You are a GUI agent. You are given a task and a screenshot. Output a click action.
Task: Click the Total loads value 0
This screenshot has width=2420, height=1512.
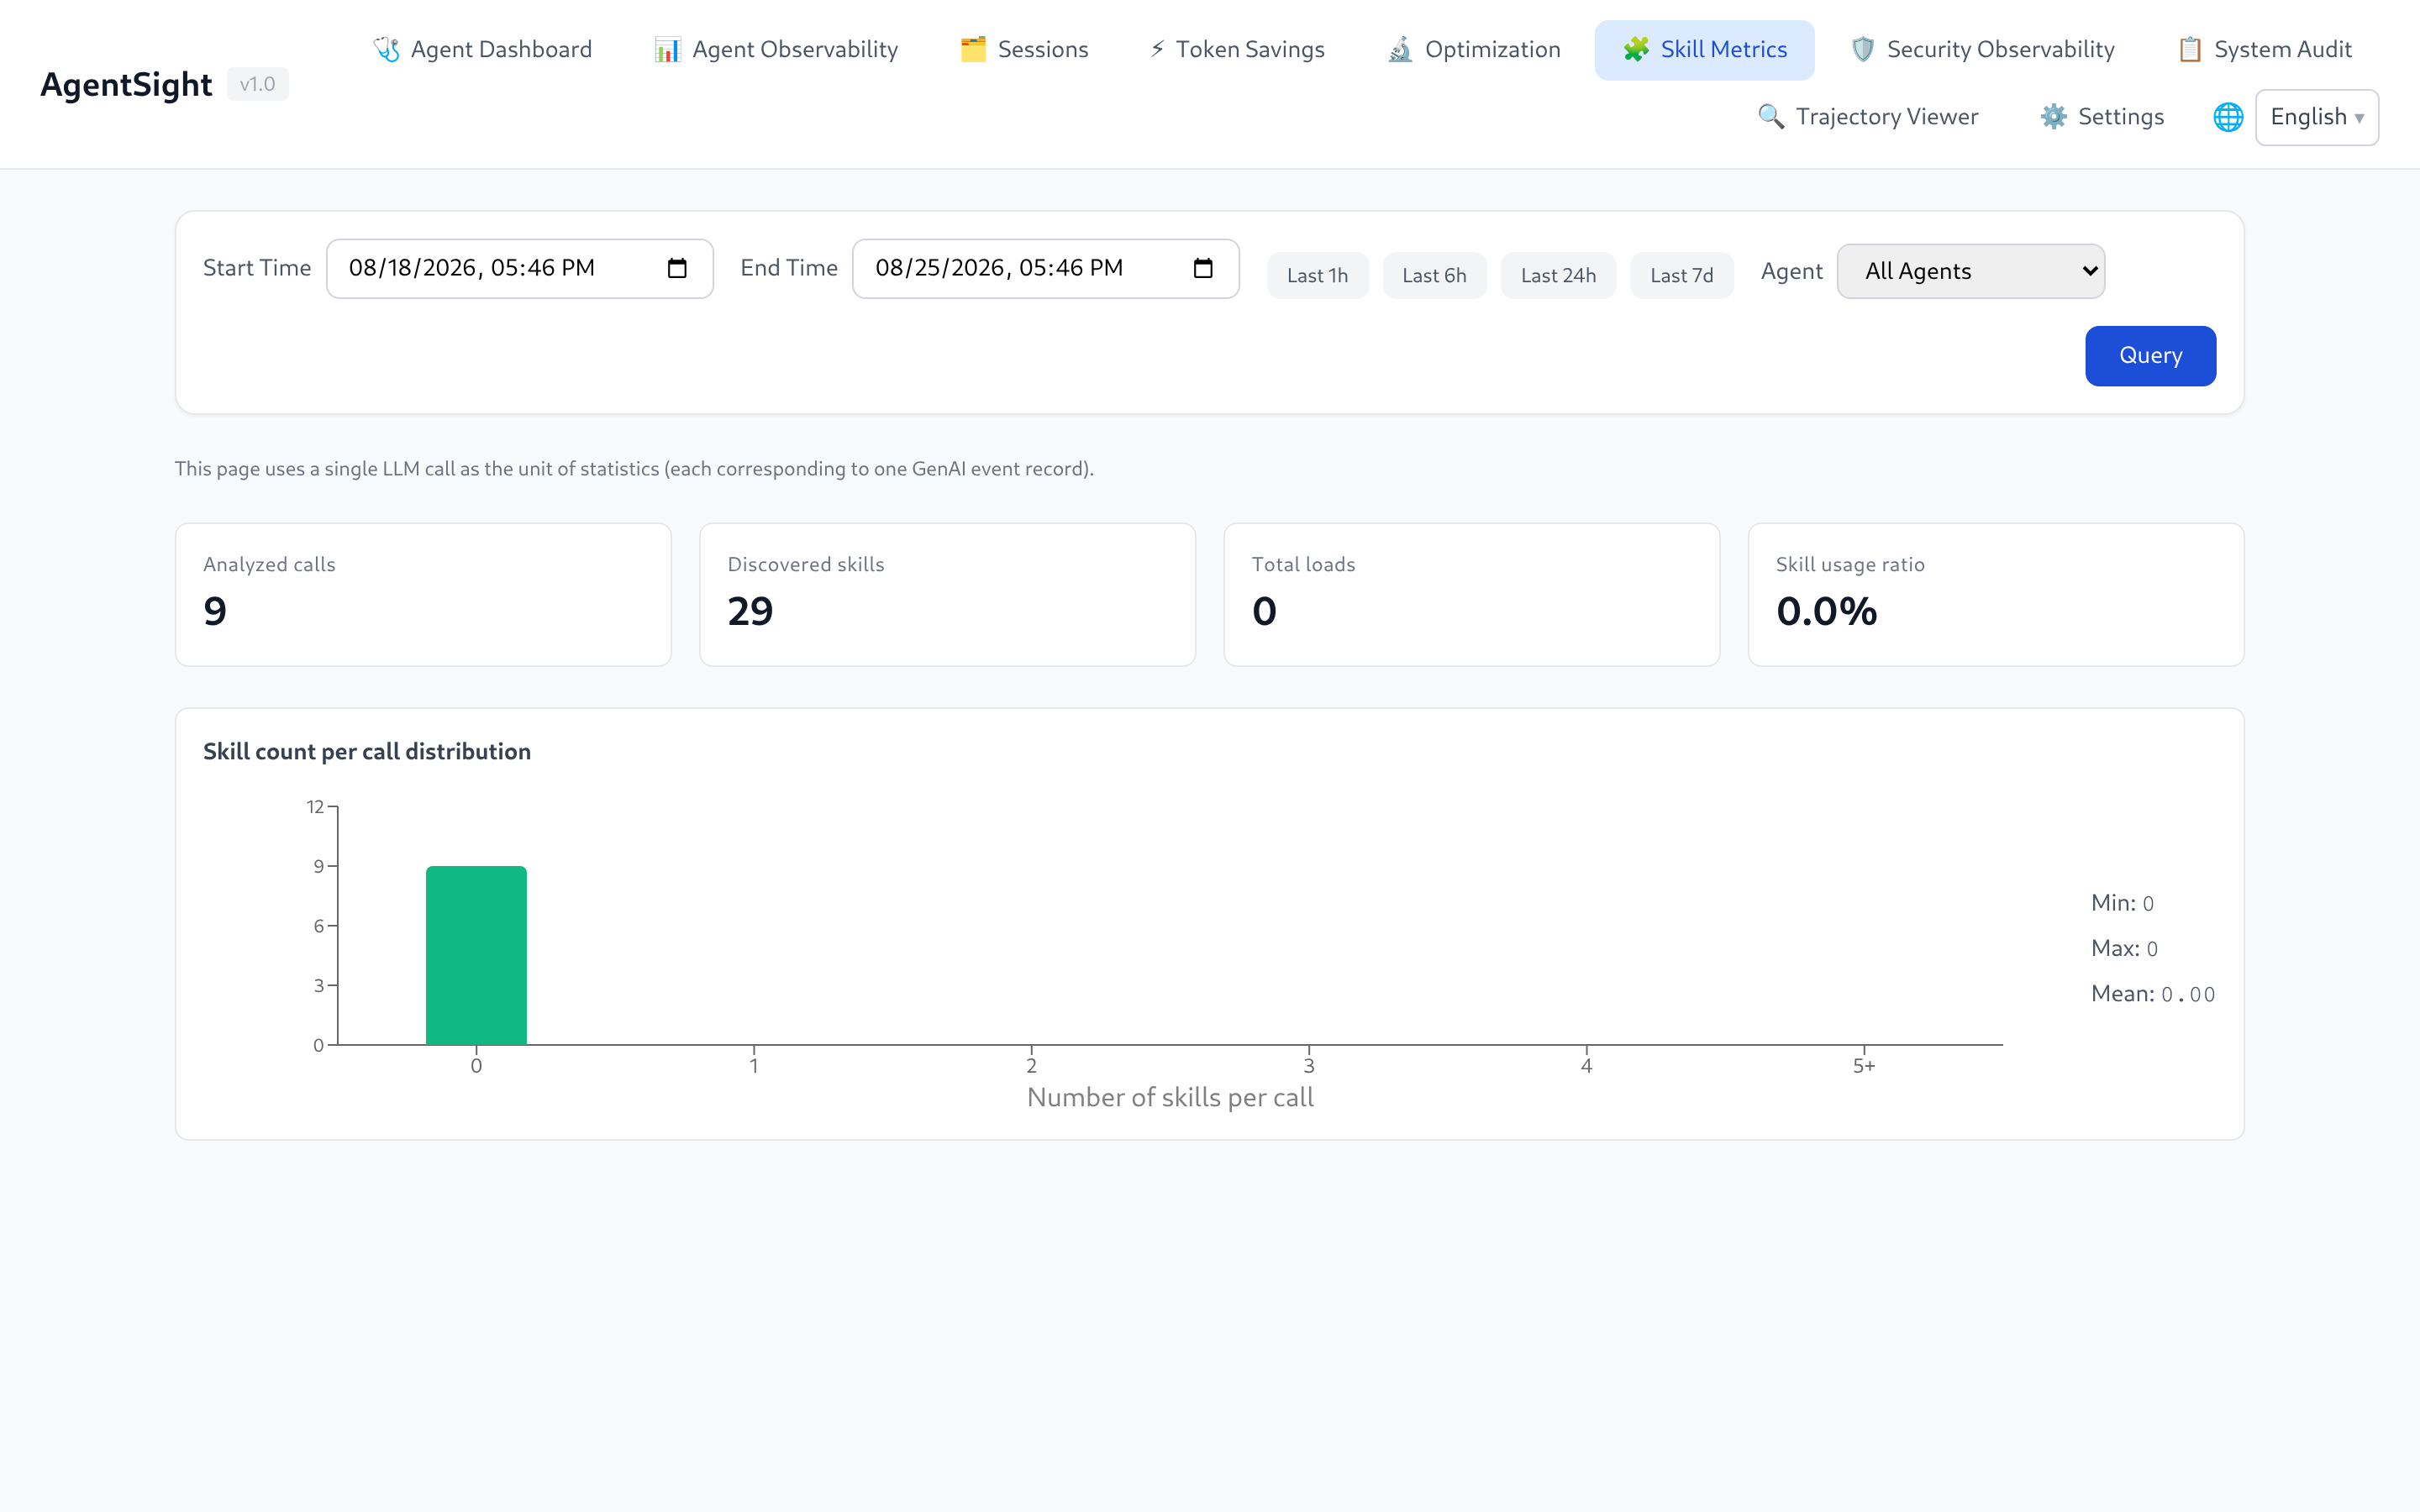pyautogui.click(x=1264, y=611)
